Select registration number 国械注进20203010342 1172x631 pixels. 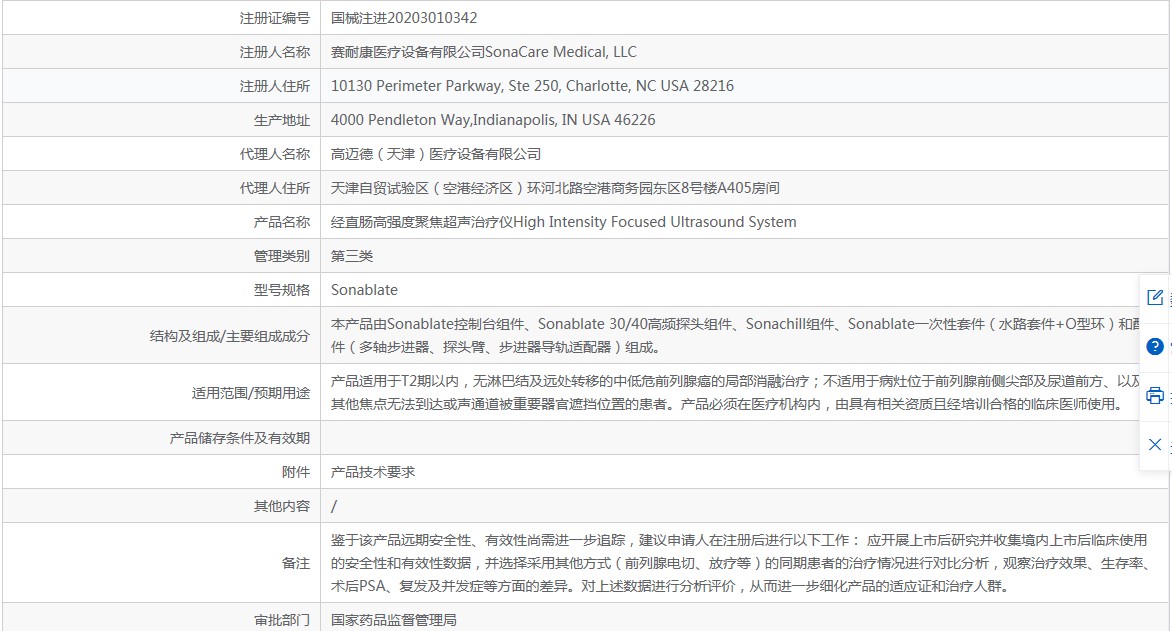[404, 18]
